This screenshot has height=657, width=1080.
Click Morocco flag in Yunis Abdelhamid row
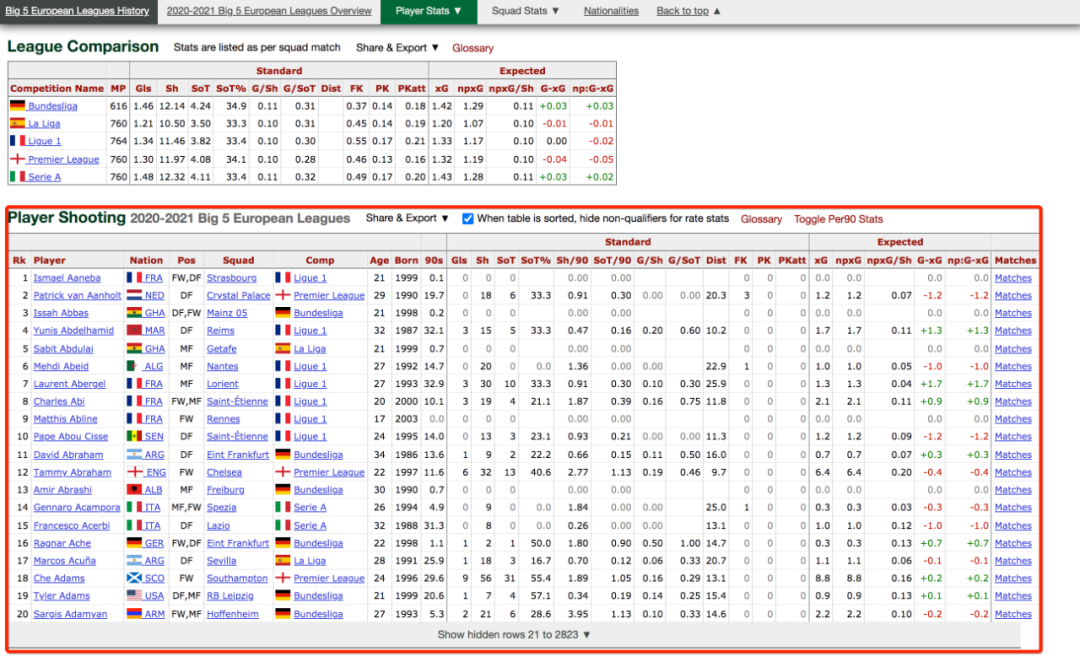[134, 330]
